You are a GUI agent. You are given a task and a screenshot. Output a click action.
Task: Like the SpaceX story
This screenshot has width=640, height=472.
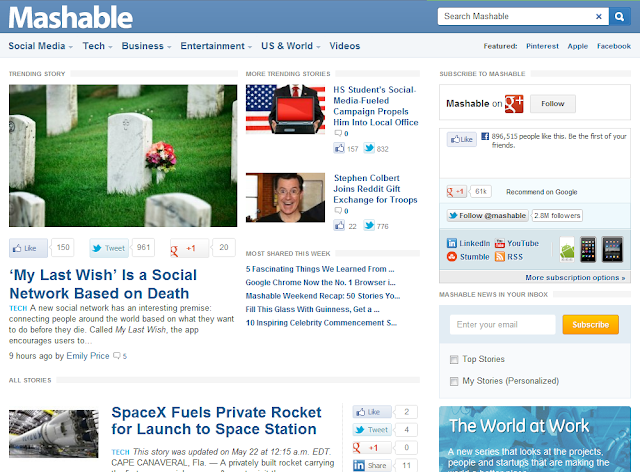[372, 412]
